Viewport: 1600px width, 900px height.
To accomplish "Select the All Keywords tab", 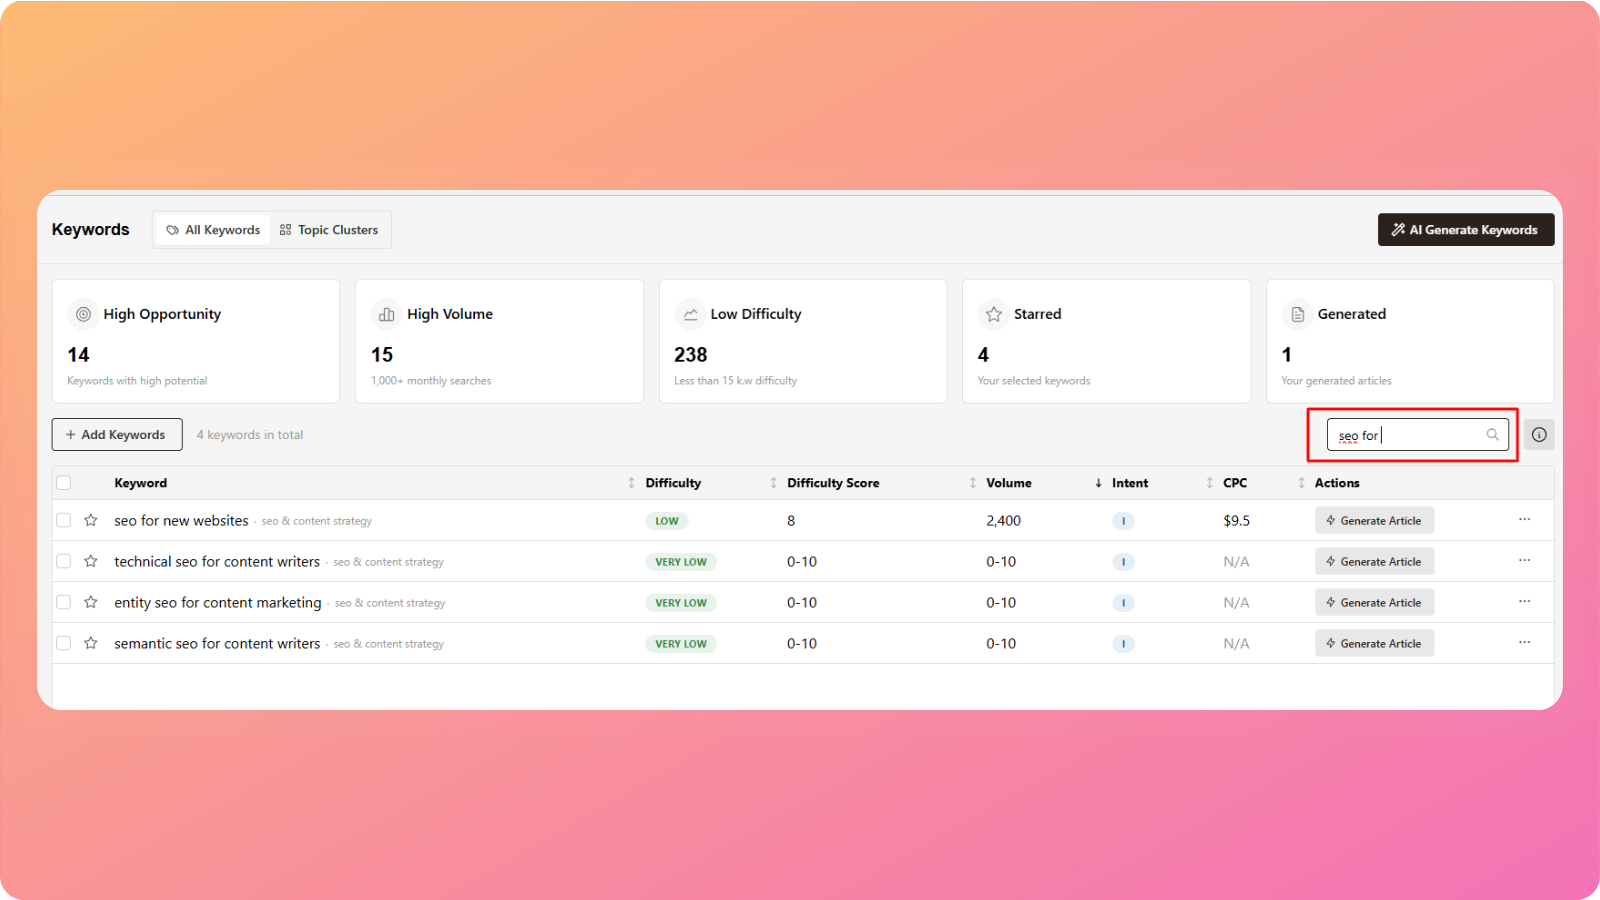I will pos(213,230).
